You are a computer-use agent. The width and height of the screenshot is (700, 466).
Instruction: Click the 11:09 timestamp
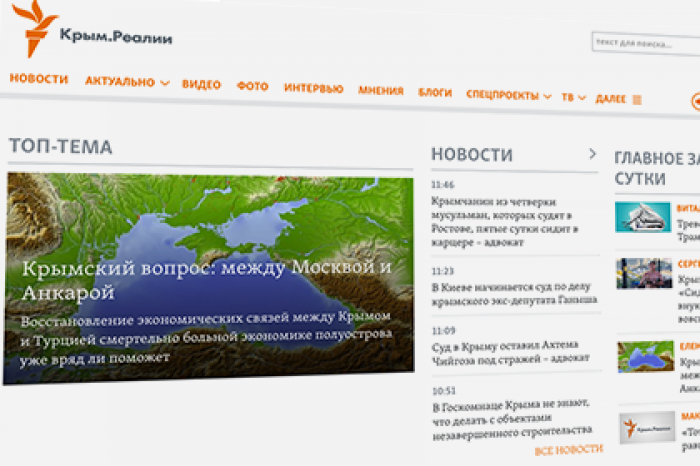pos(443,331)
